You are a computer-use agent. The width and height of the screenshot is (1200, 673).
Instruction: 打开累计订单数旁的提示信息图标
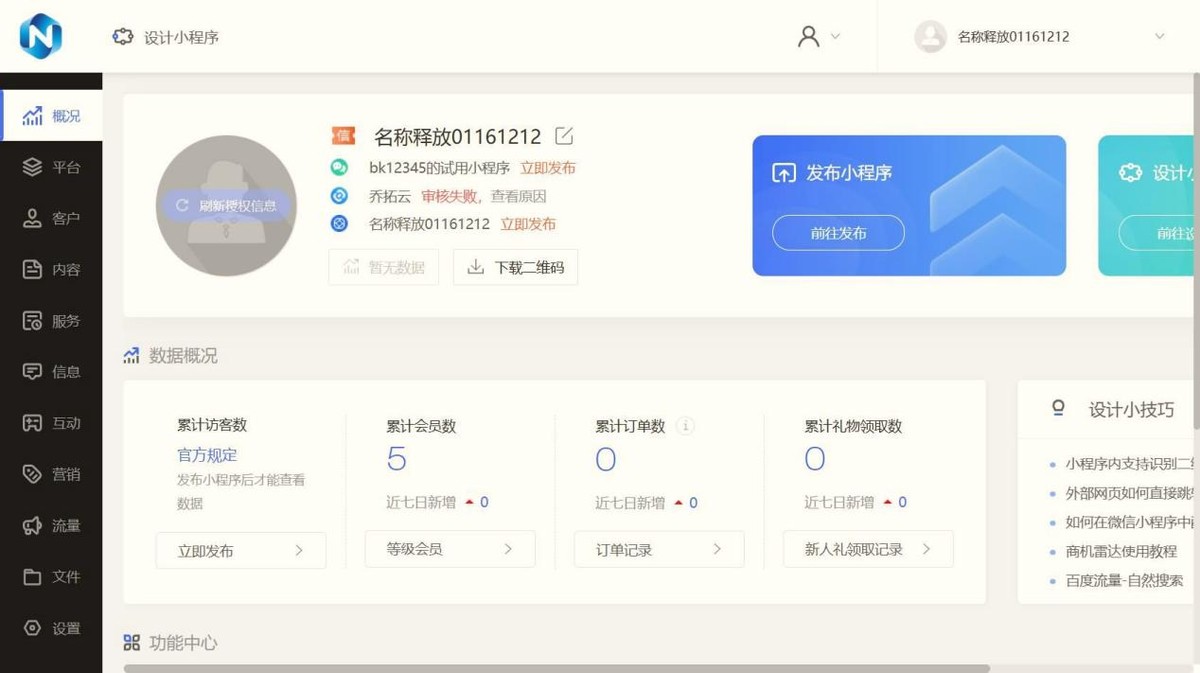684,424
